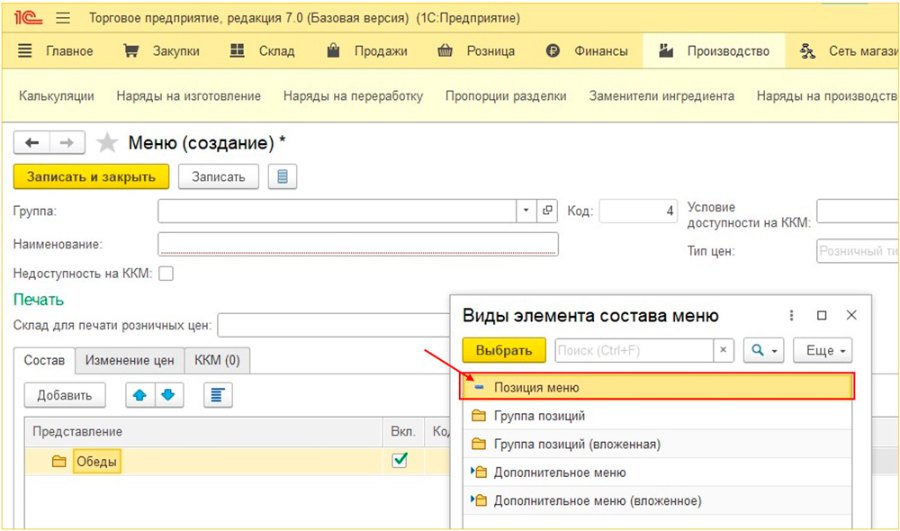Screen dimensions: 900x531
Task: Open the Группа field's open-form icon
Action: [x=547, y=211]
